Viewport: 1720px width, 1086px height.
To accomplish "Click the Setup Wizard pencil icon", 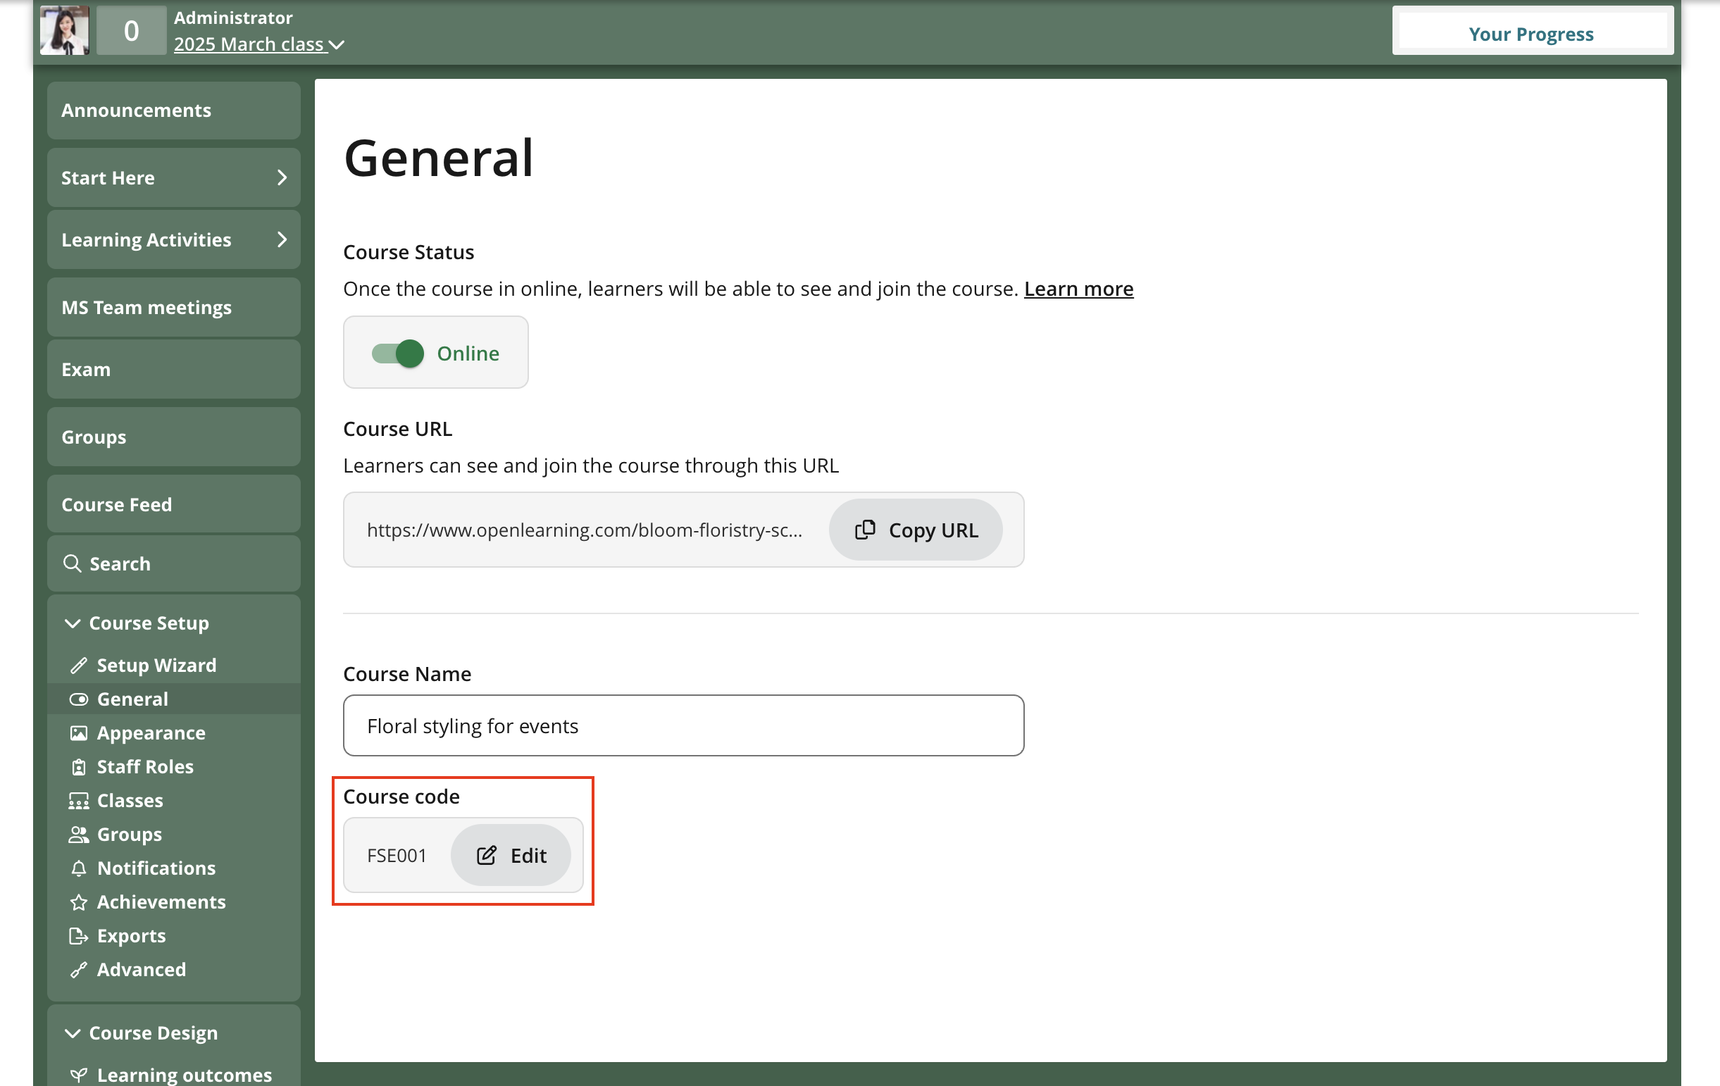I will coord(79,666).
